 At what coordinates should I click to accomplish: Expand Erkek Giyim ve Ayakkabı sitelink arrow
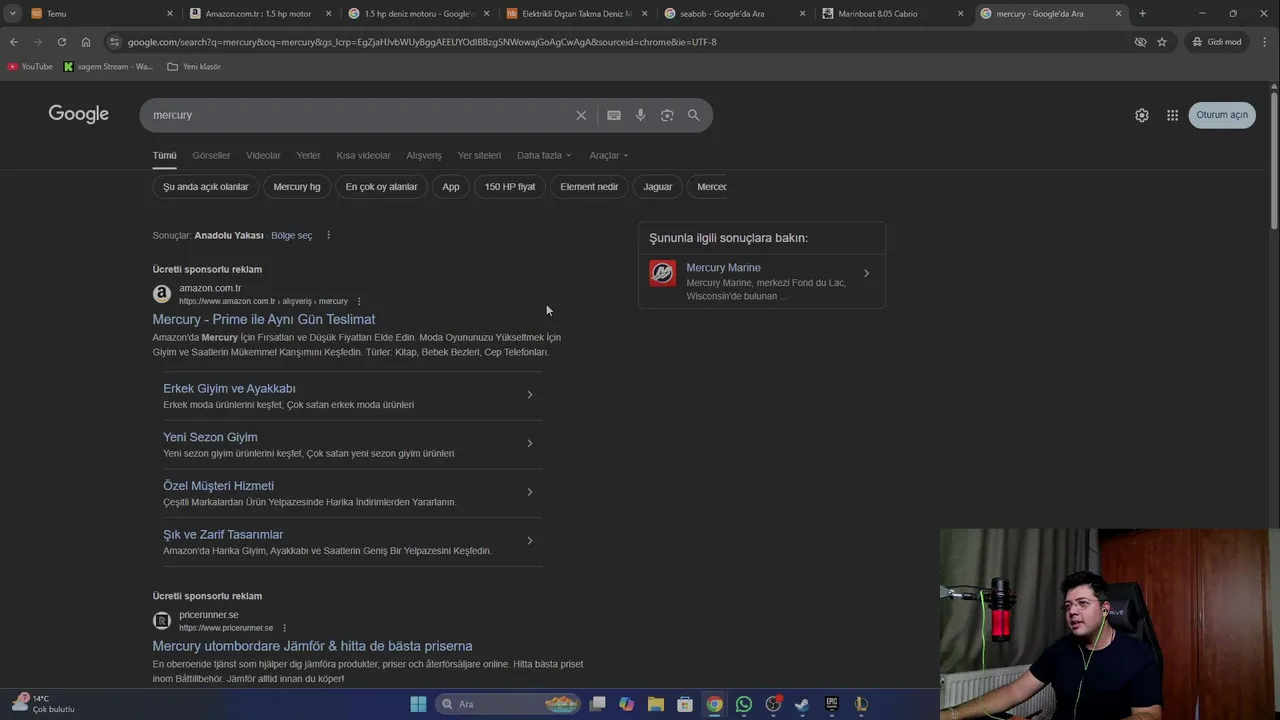[529, 395]
